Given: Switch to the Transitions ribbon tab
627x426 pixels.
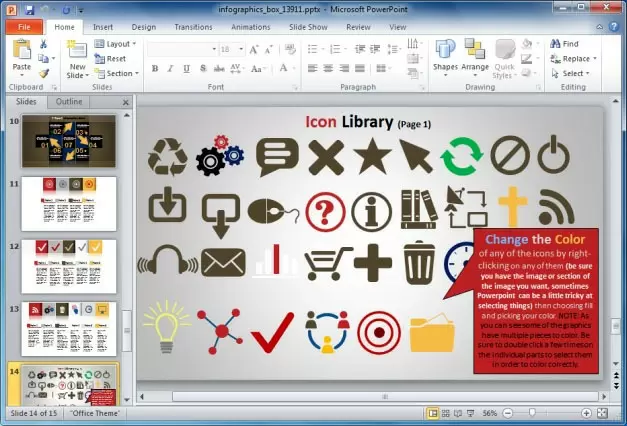Looking at the screenshot, I should pos(192,27).
